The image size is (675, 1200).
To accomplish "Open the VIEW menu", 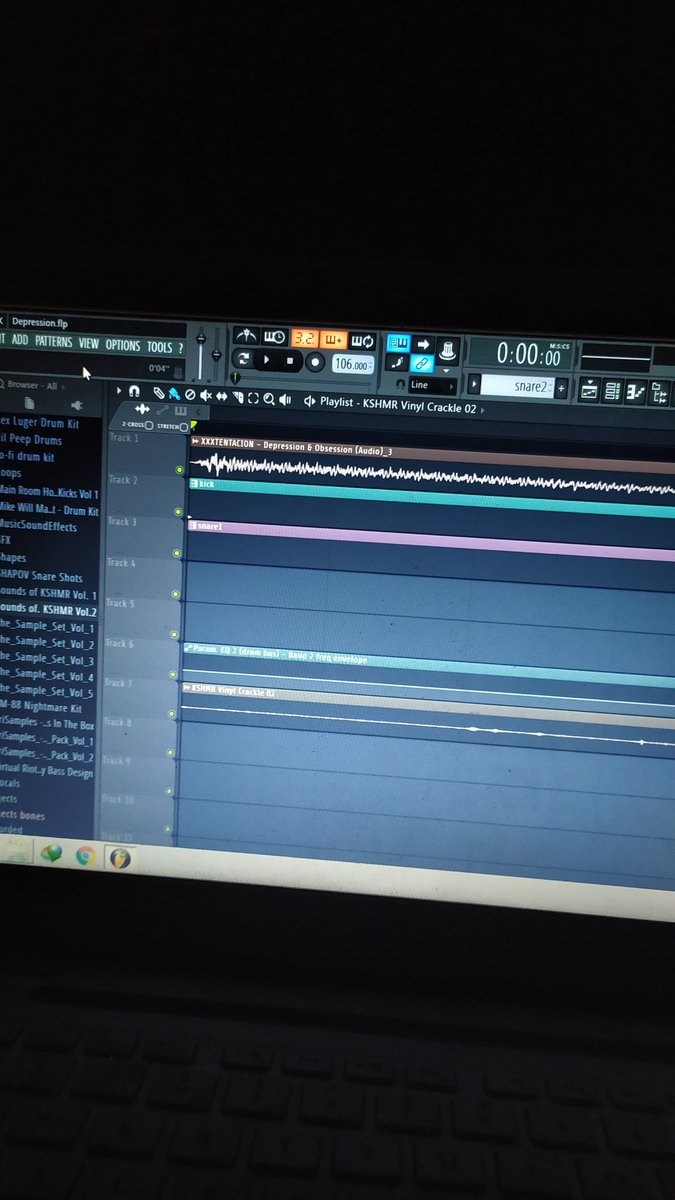I will 89,343.
